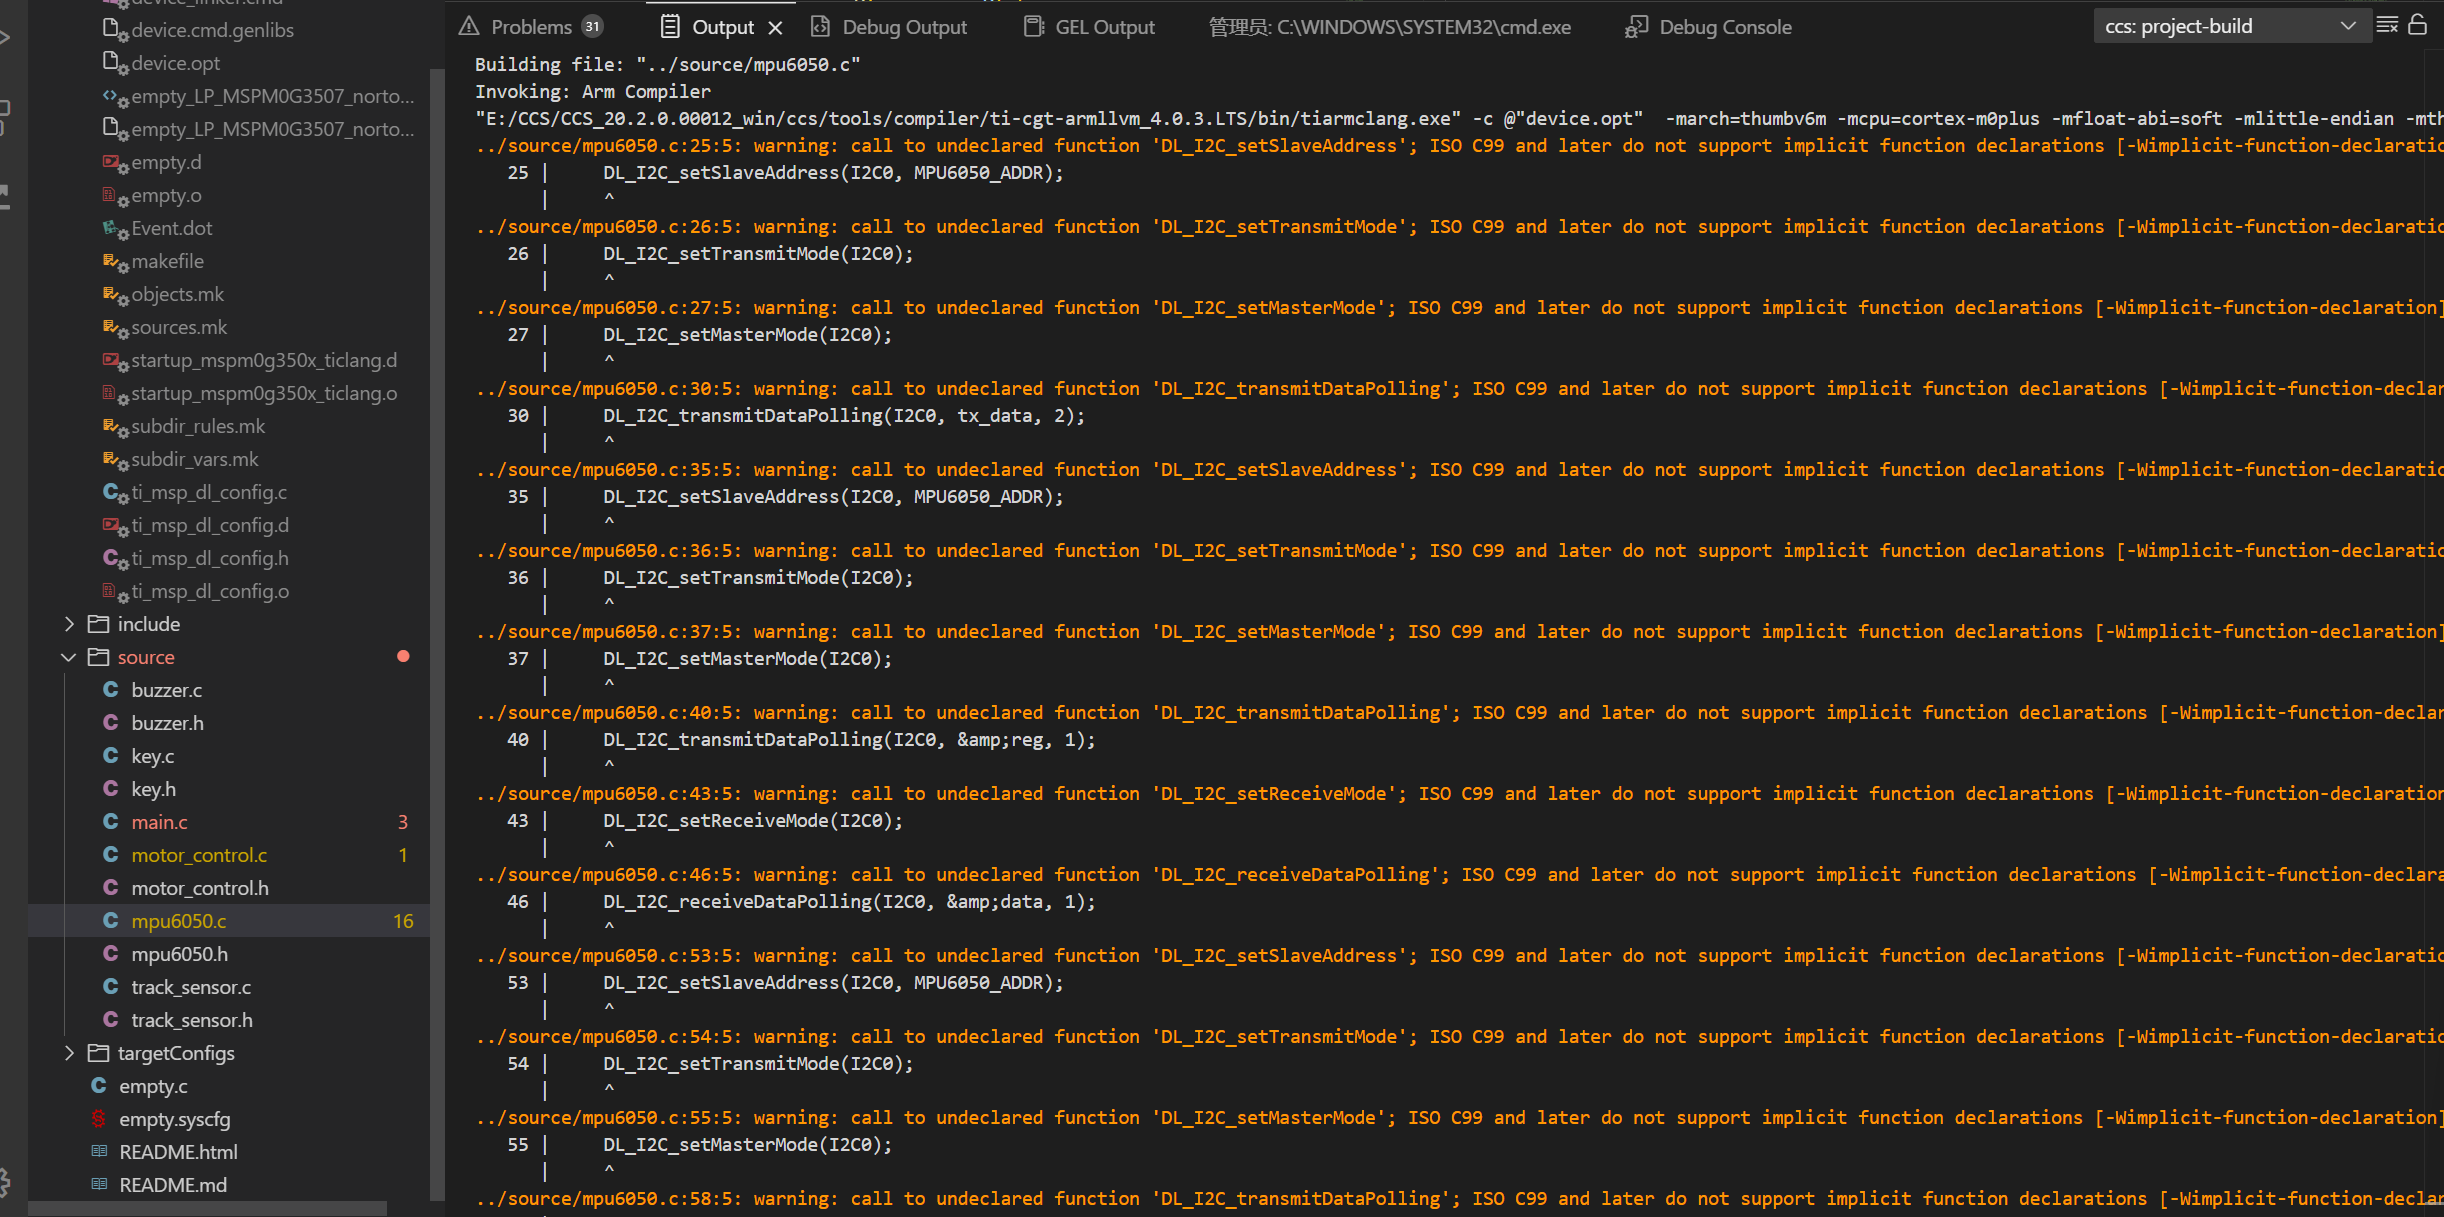
Task: Open the cmd.exe terminal tab
Action: tap(1389, 27)
